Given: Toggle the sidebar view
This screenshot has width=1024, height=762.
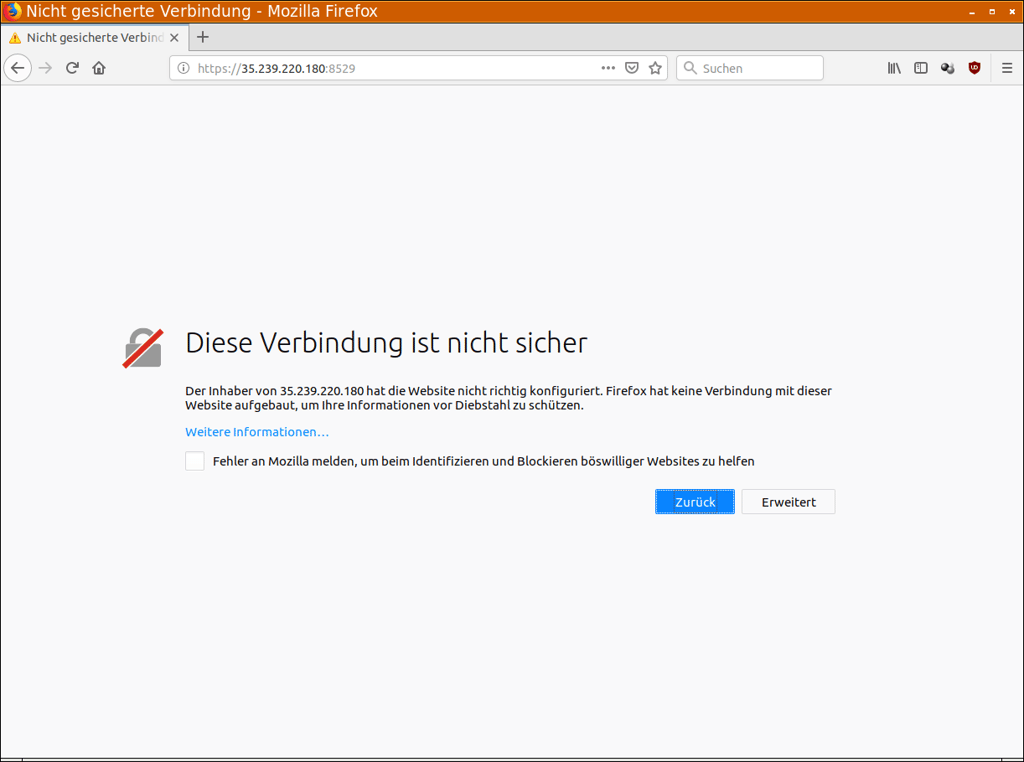Looking at the screenshot, I should 920,67.
